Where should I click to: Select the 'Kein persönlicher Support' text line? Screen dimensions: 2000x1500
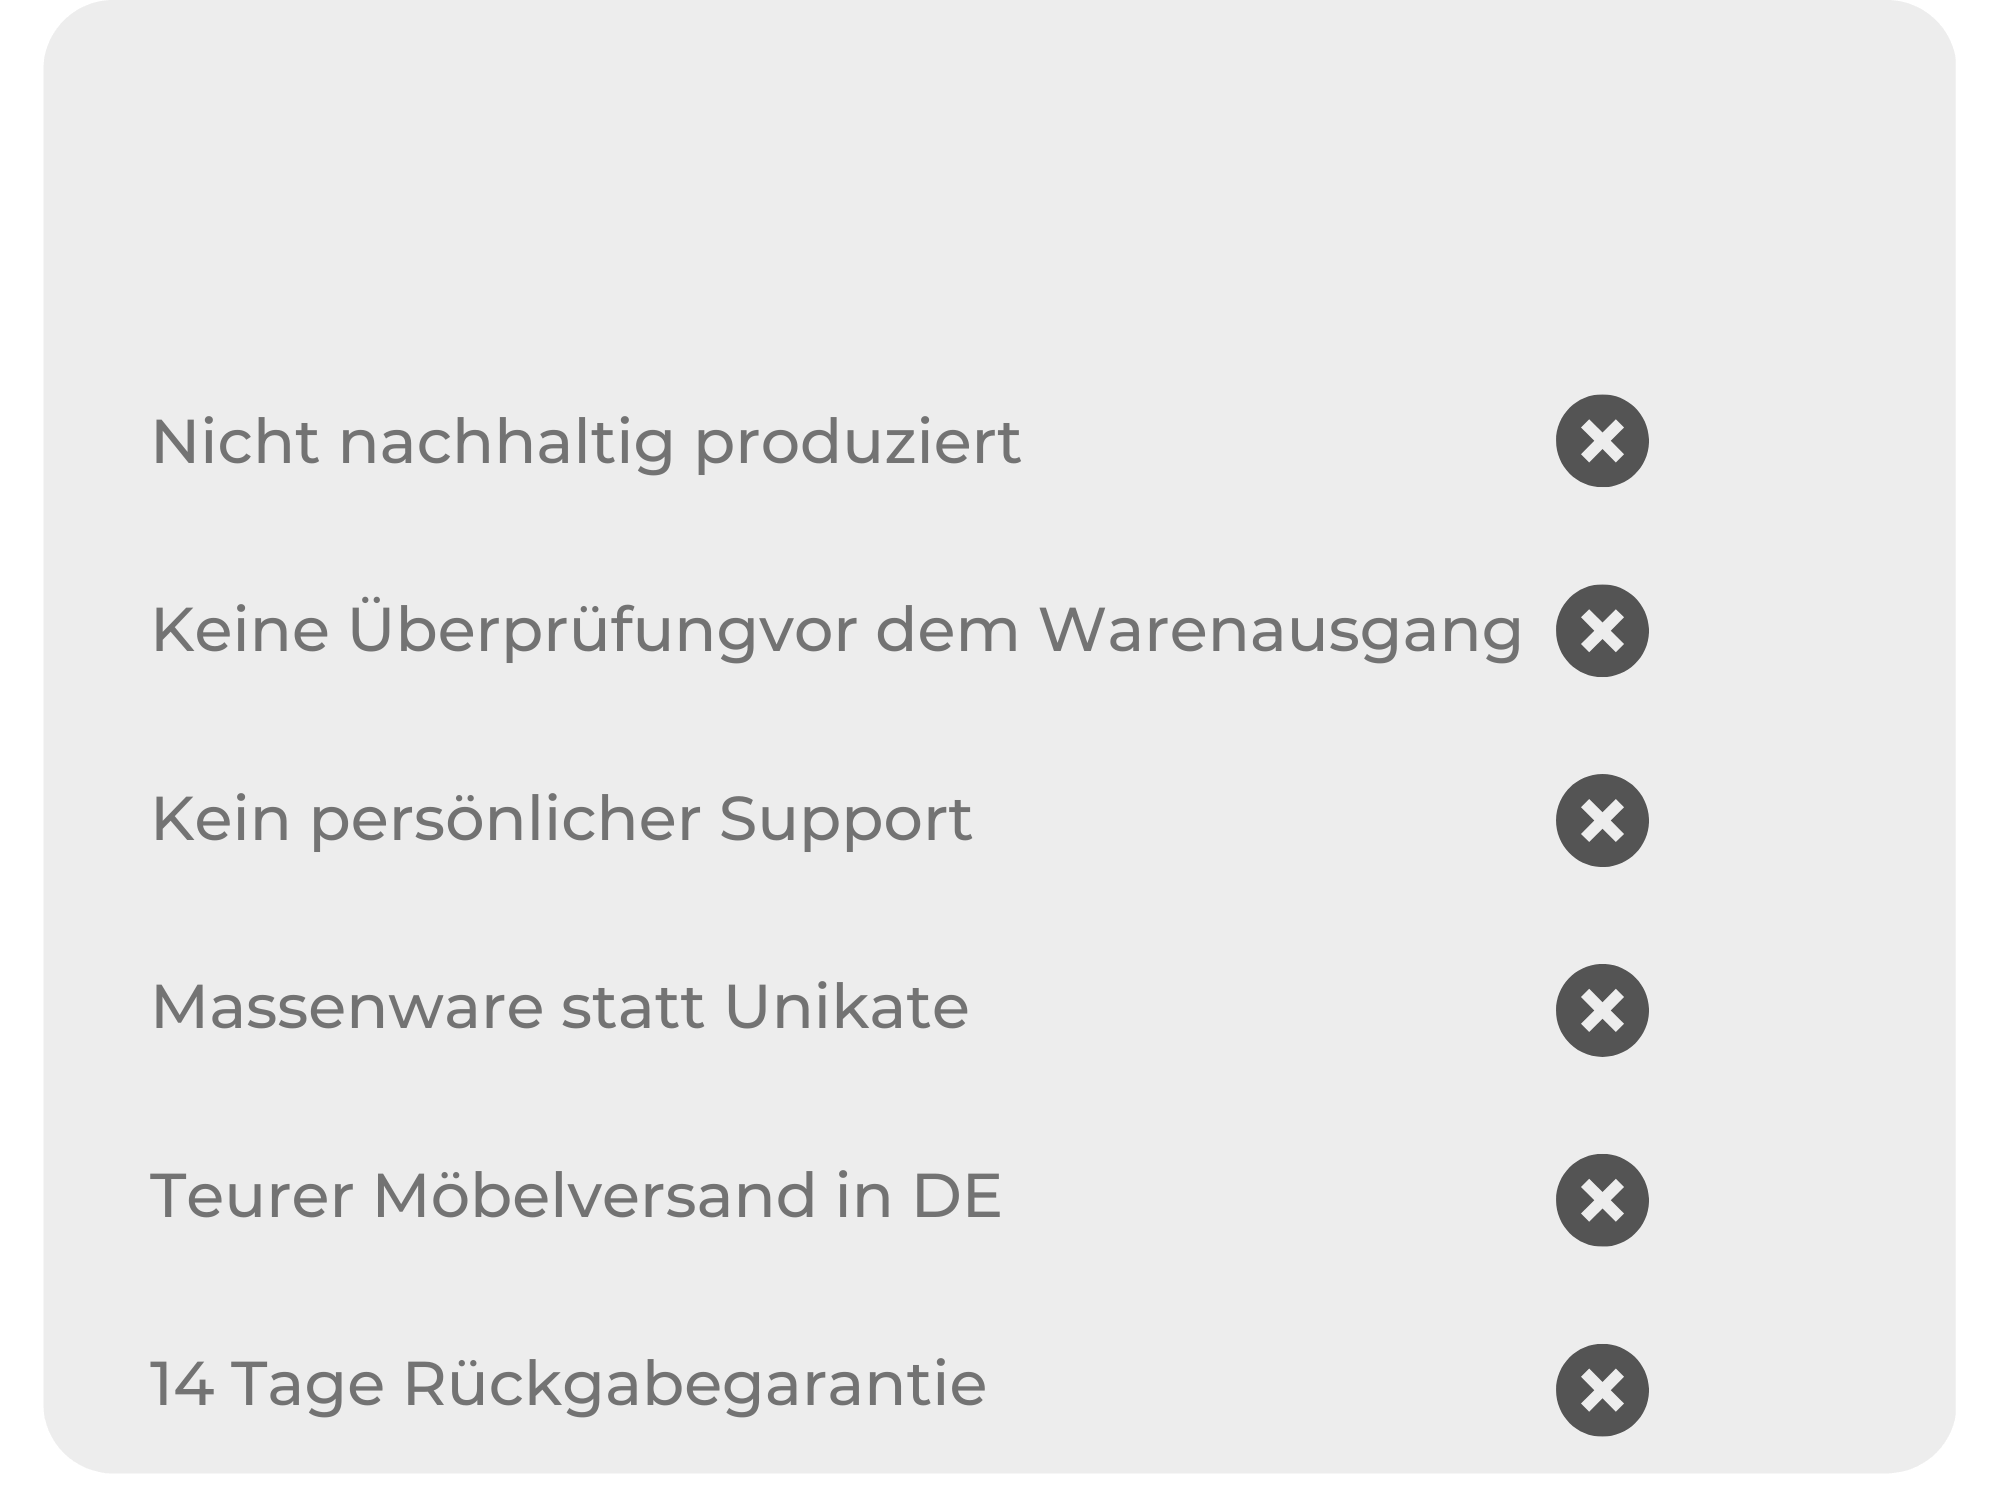point(561,820)
